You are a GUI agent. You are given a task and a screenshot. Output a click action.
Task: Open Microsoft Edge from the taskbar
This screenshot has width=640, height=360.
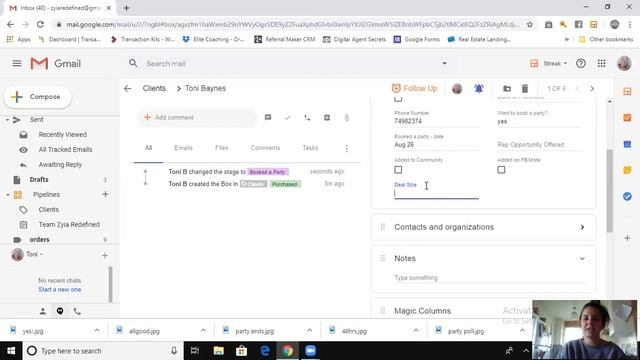pos(264,351)
